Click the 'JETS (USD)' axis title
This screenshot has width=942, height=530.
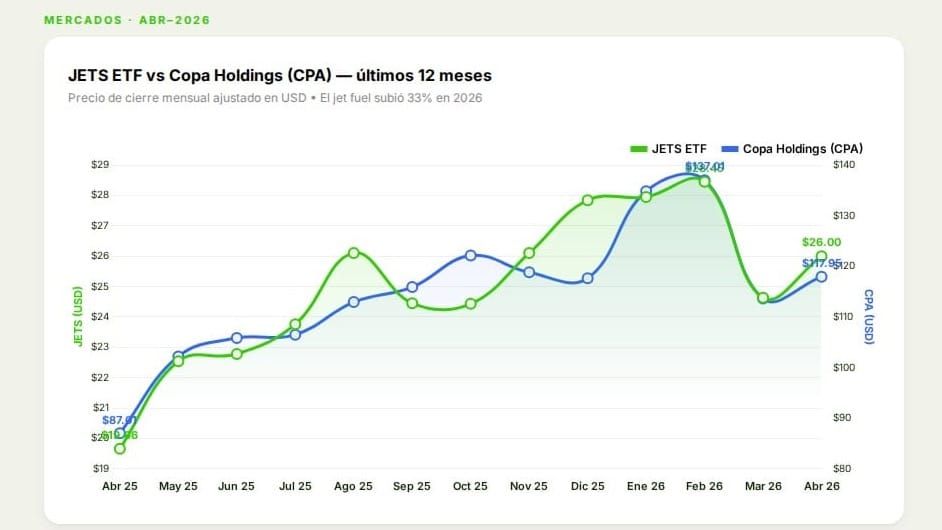77,316
